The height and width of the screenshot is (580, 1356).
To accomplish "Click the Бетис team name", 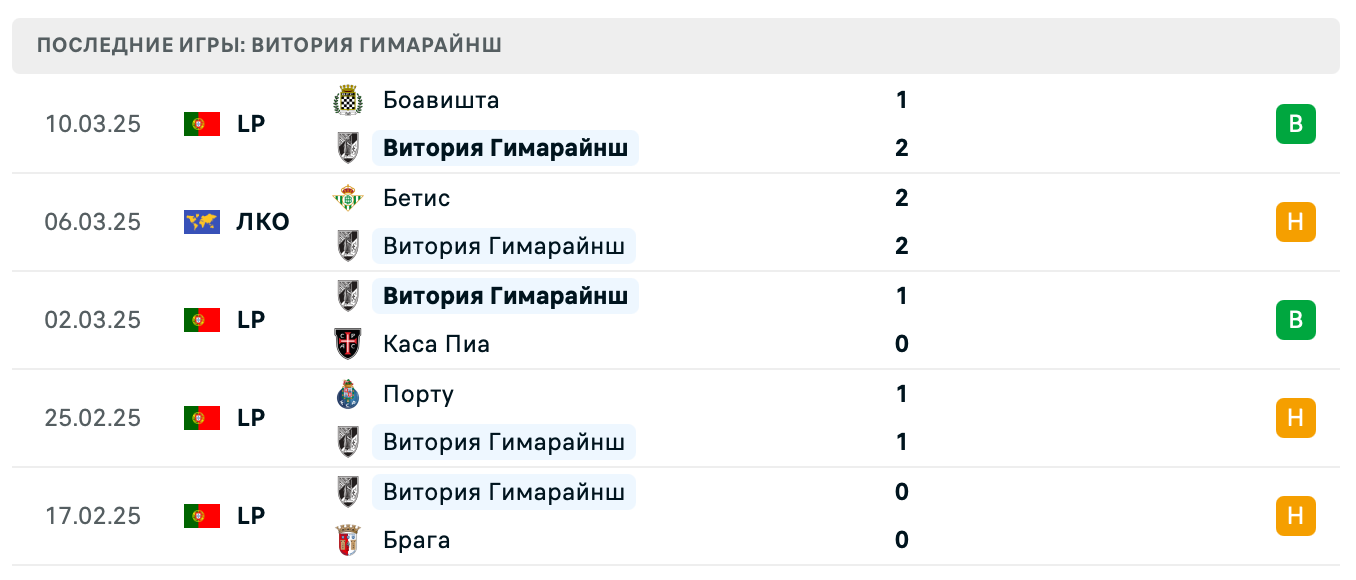I will point(416,198).
